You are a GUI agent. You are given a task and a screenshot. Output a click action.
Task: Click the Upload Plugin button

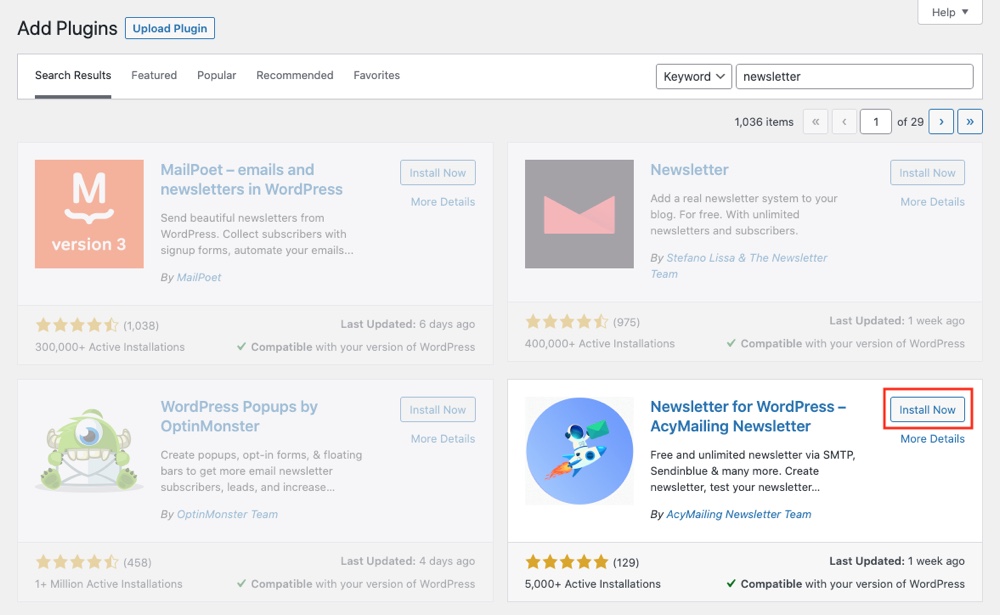pyautogui.click(x=170, y=29)
